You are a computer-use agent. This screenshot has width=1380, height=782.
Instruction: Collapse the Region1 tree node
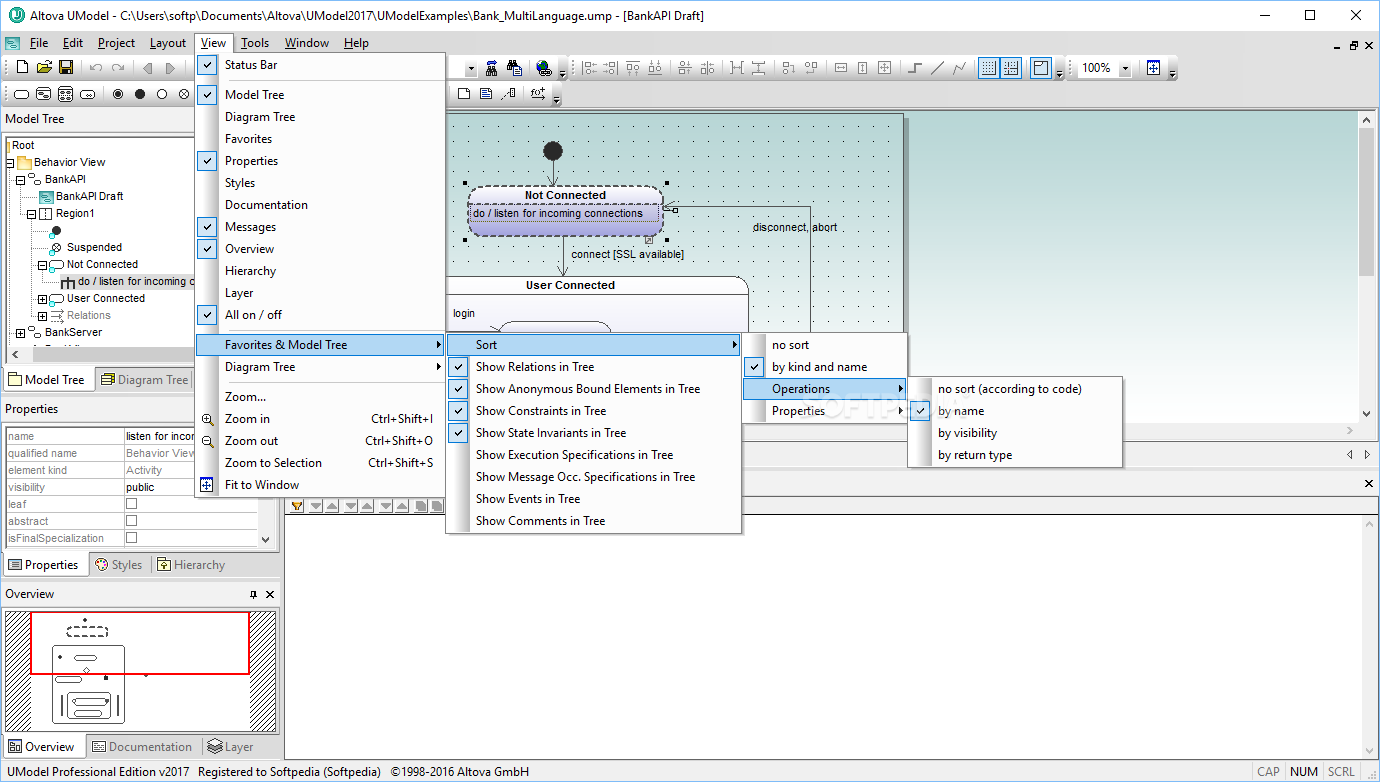pos(31,213)
